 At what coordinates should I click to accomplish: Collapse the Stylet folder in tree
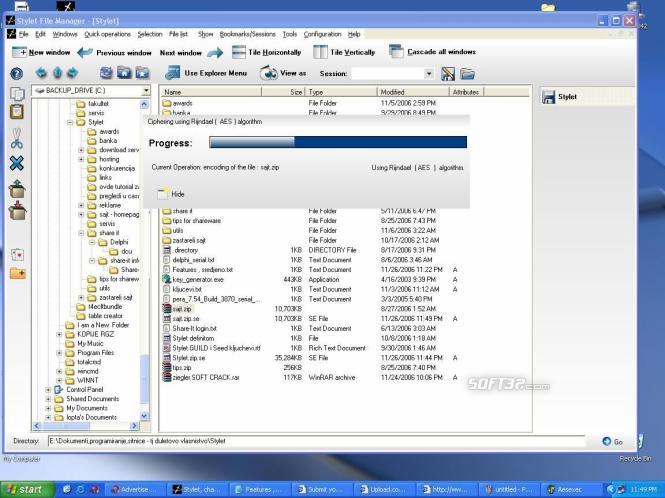point(70,123)
